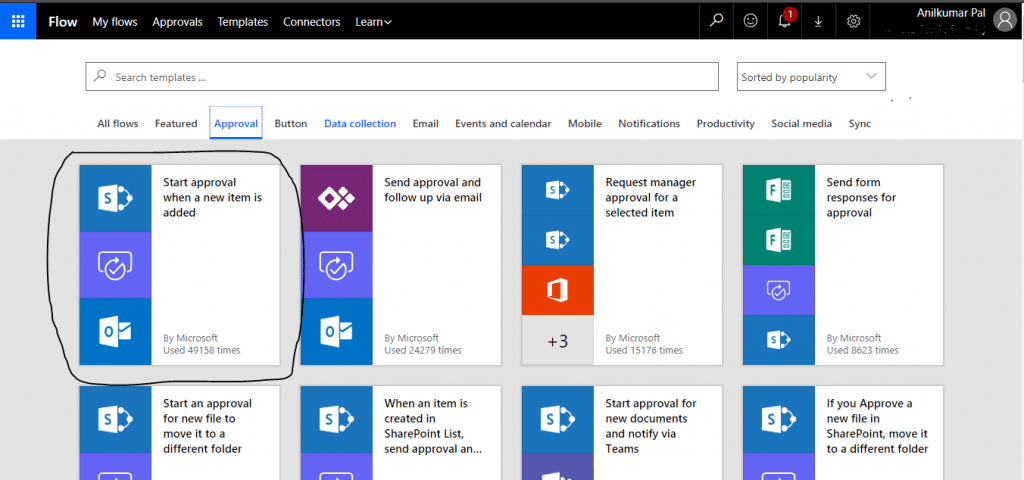Open the Connectors page link
The width and height of the screenshot is (1024, 480).
tap(311, 21)
